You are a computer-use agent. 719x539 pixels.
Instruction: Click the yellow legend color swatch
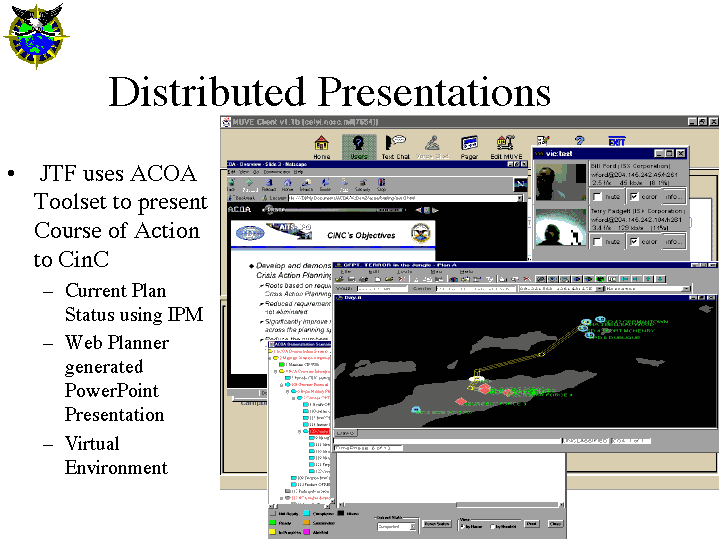[272, 532]
